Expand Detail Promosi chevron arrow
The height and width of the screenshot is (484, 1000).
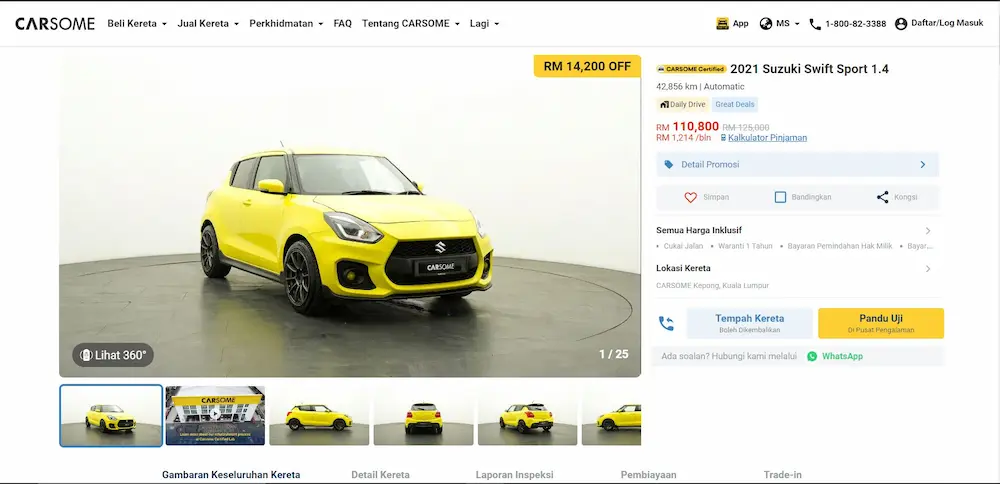click(x=923, y=165)
